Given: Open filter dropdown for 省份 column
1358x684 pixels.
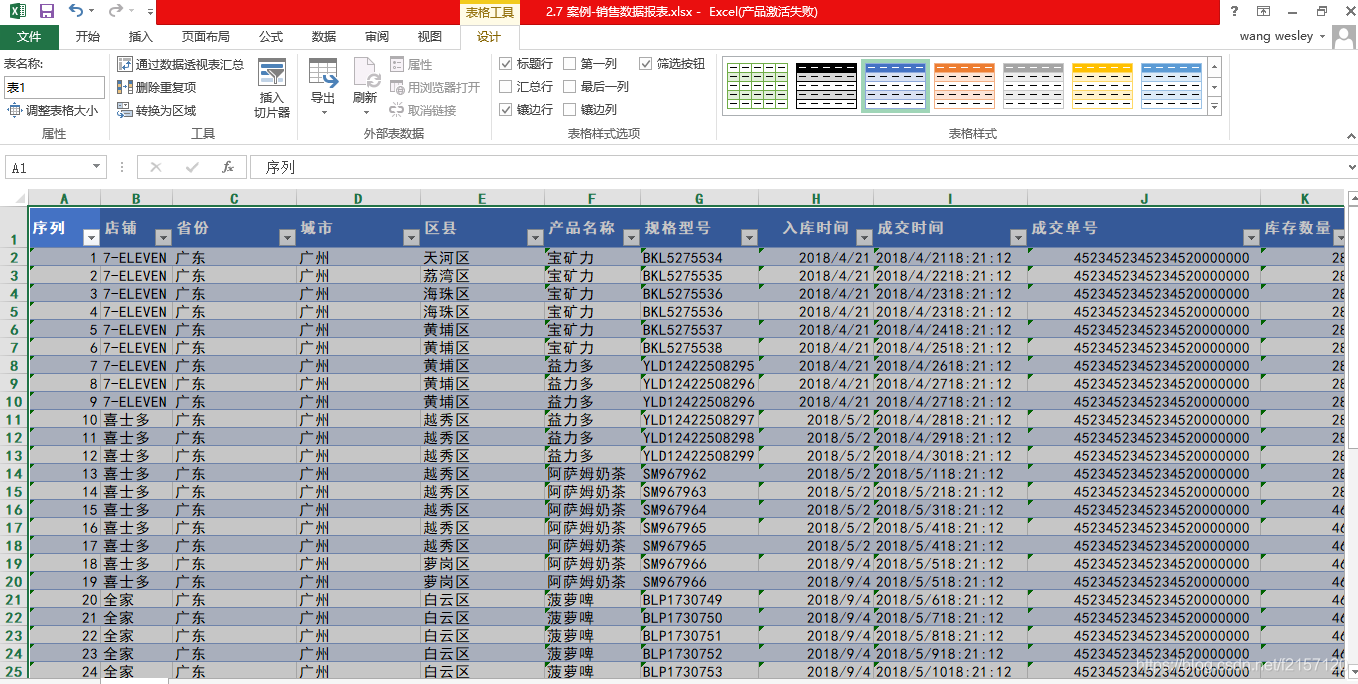Looking at the screenshot, I should coord(287,237).
